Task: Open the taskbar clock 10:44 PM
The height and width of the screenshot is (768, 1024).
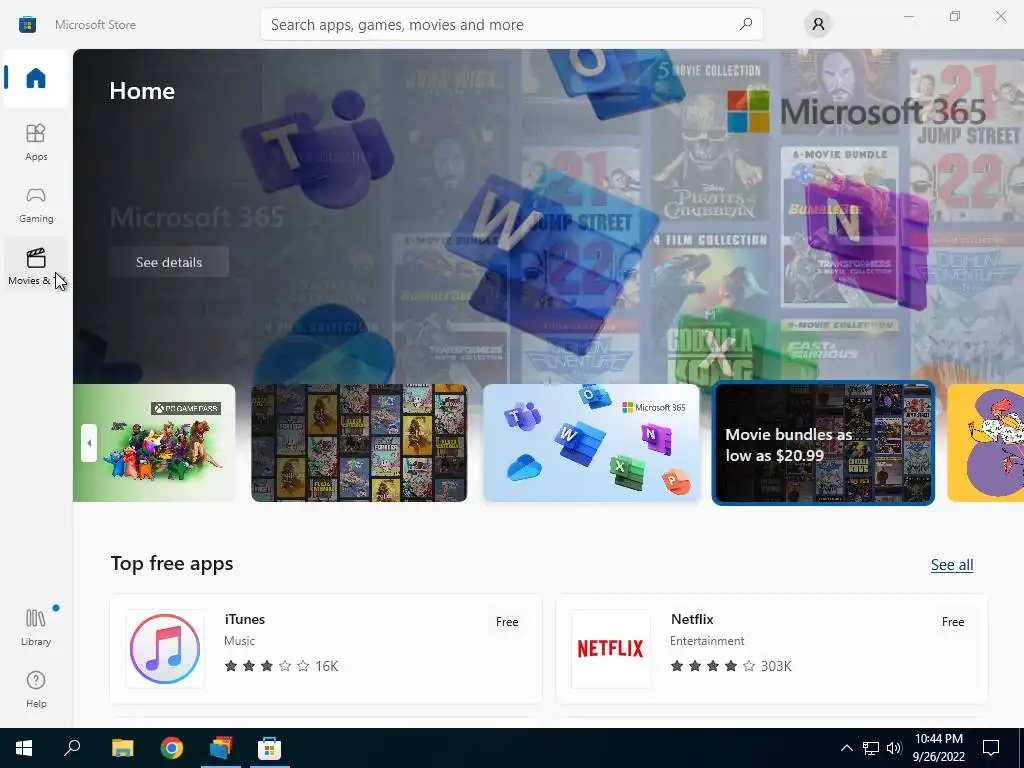Action: tap(938, 748)
